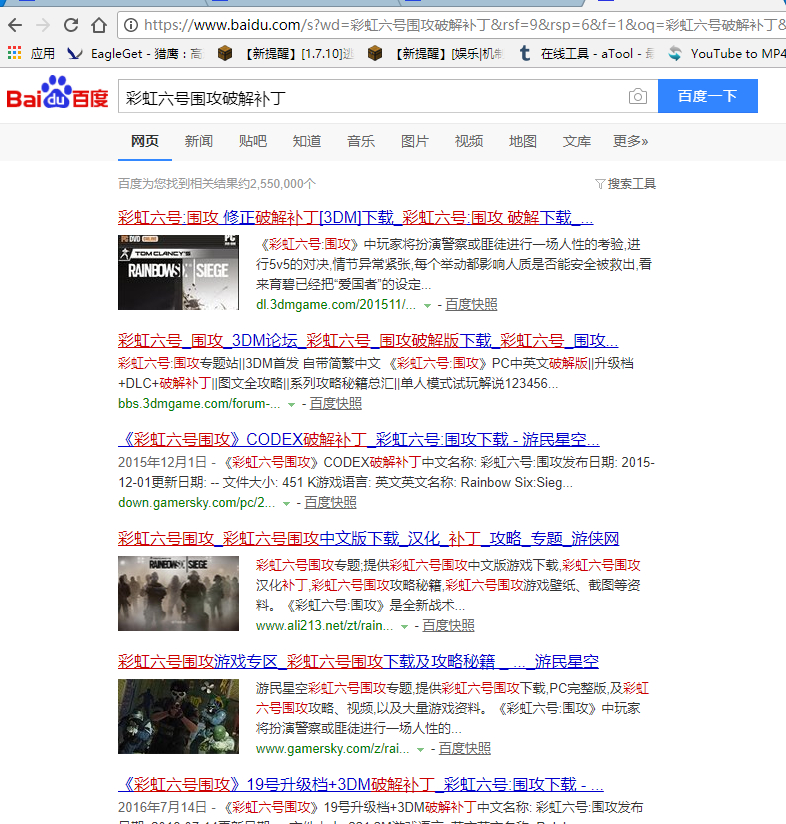Click the Rainbow Six Siege box cover thumbnail
This screenshot has height=824, width=786.
pos(178,272)
